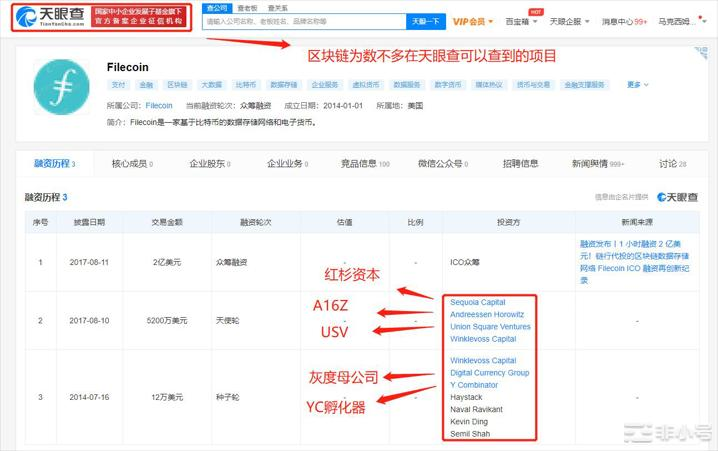Click the 天眼一下 search button

tap(426, 22)
